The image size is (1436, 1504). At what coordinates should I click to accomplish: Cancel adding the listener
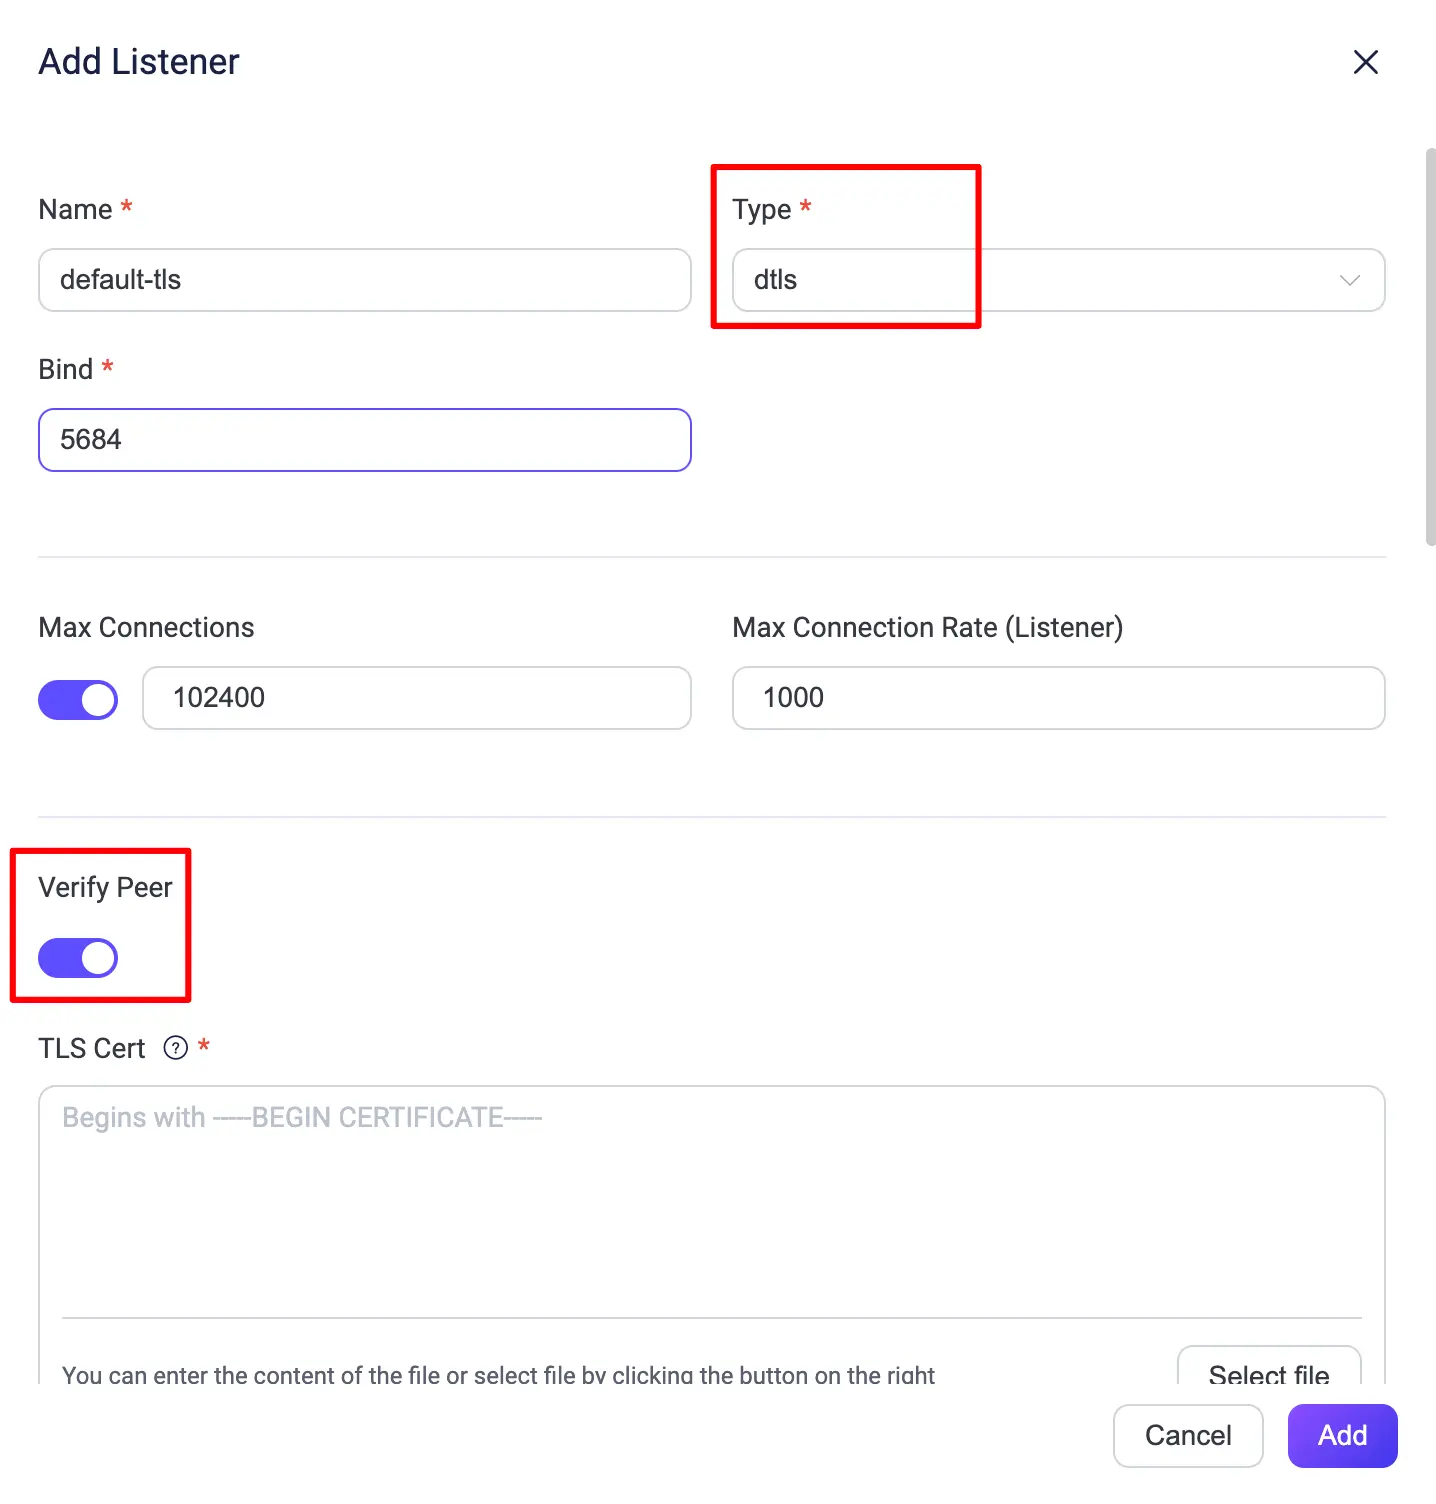click(x=1187, y=1436)
